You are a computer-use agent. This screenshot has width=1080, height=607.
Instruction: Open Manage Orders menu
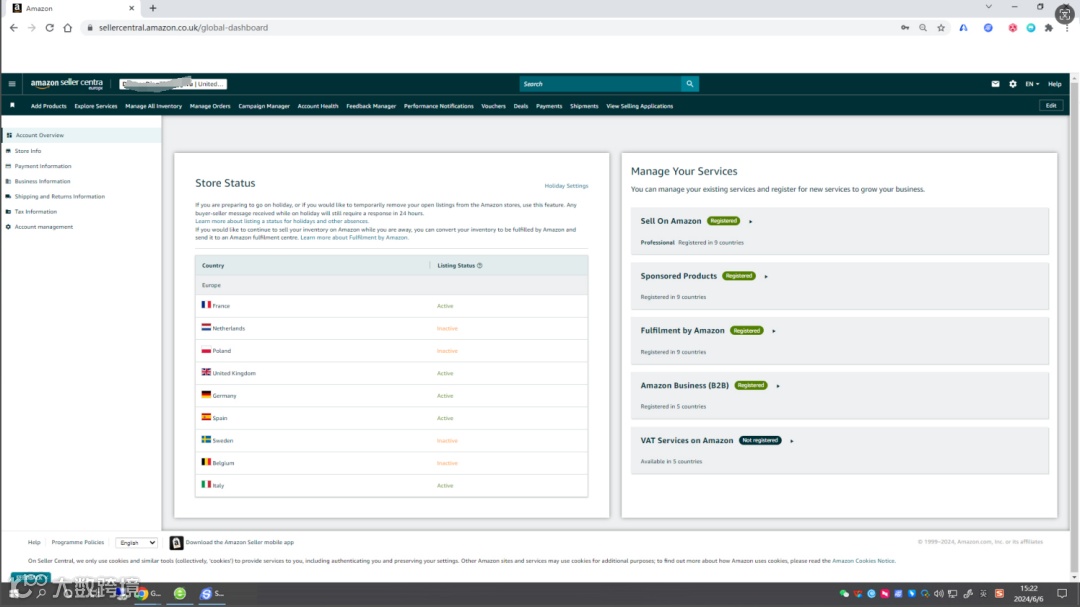[x=210, y=106]
